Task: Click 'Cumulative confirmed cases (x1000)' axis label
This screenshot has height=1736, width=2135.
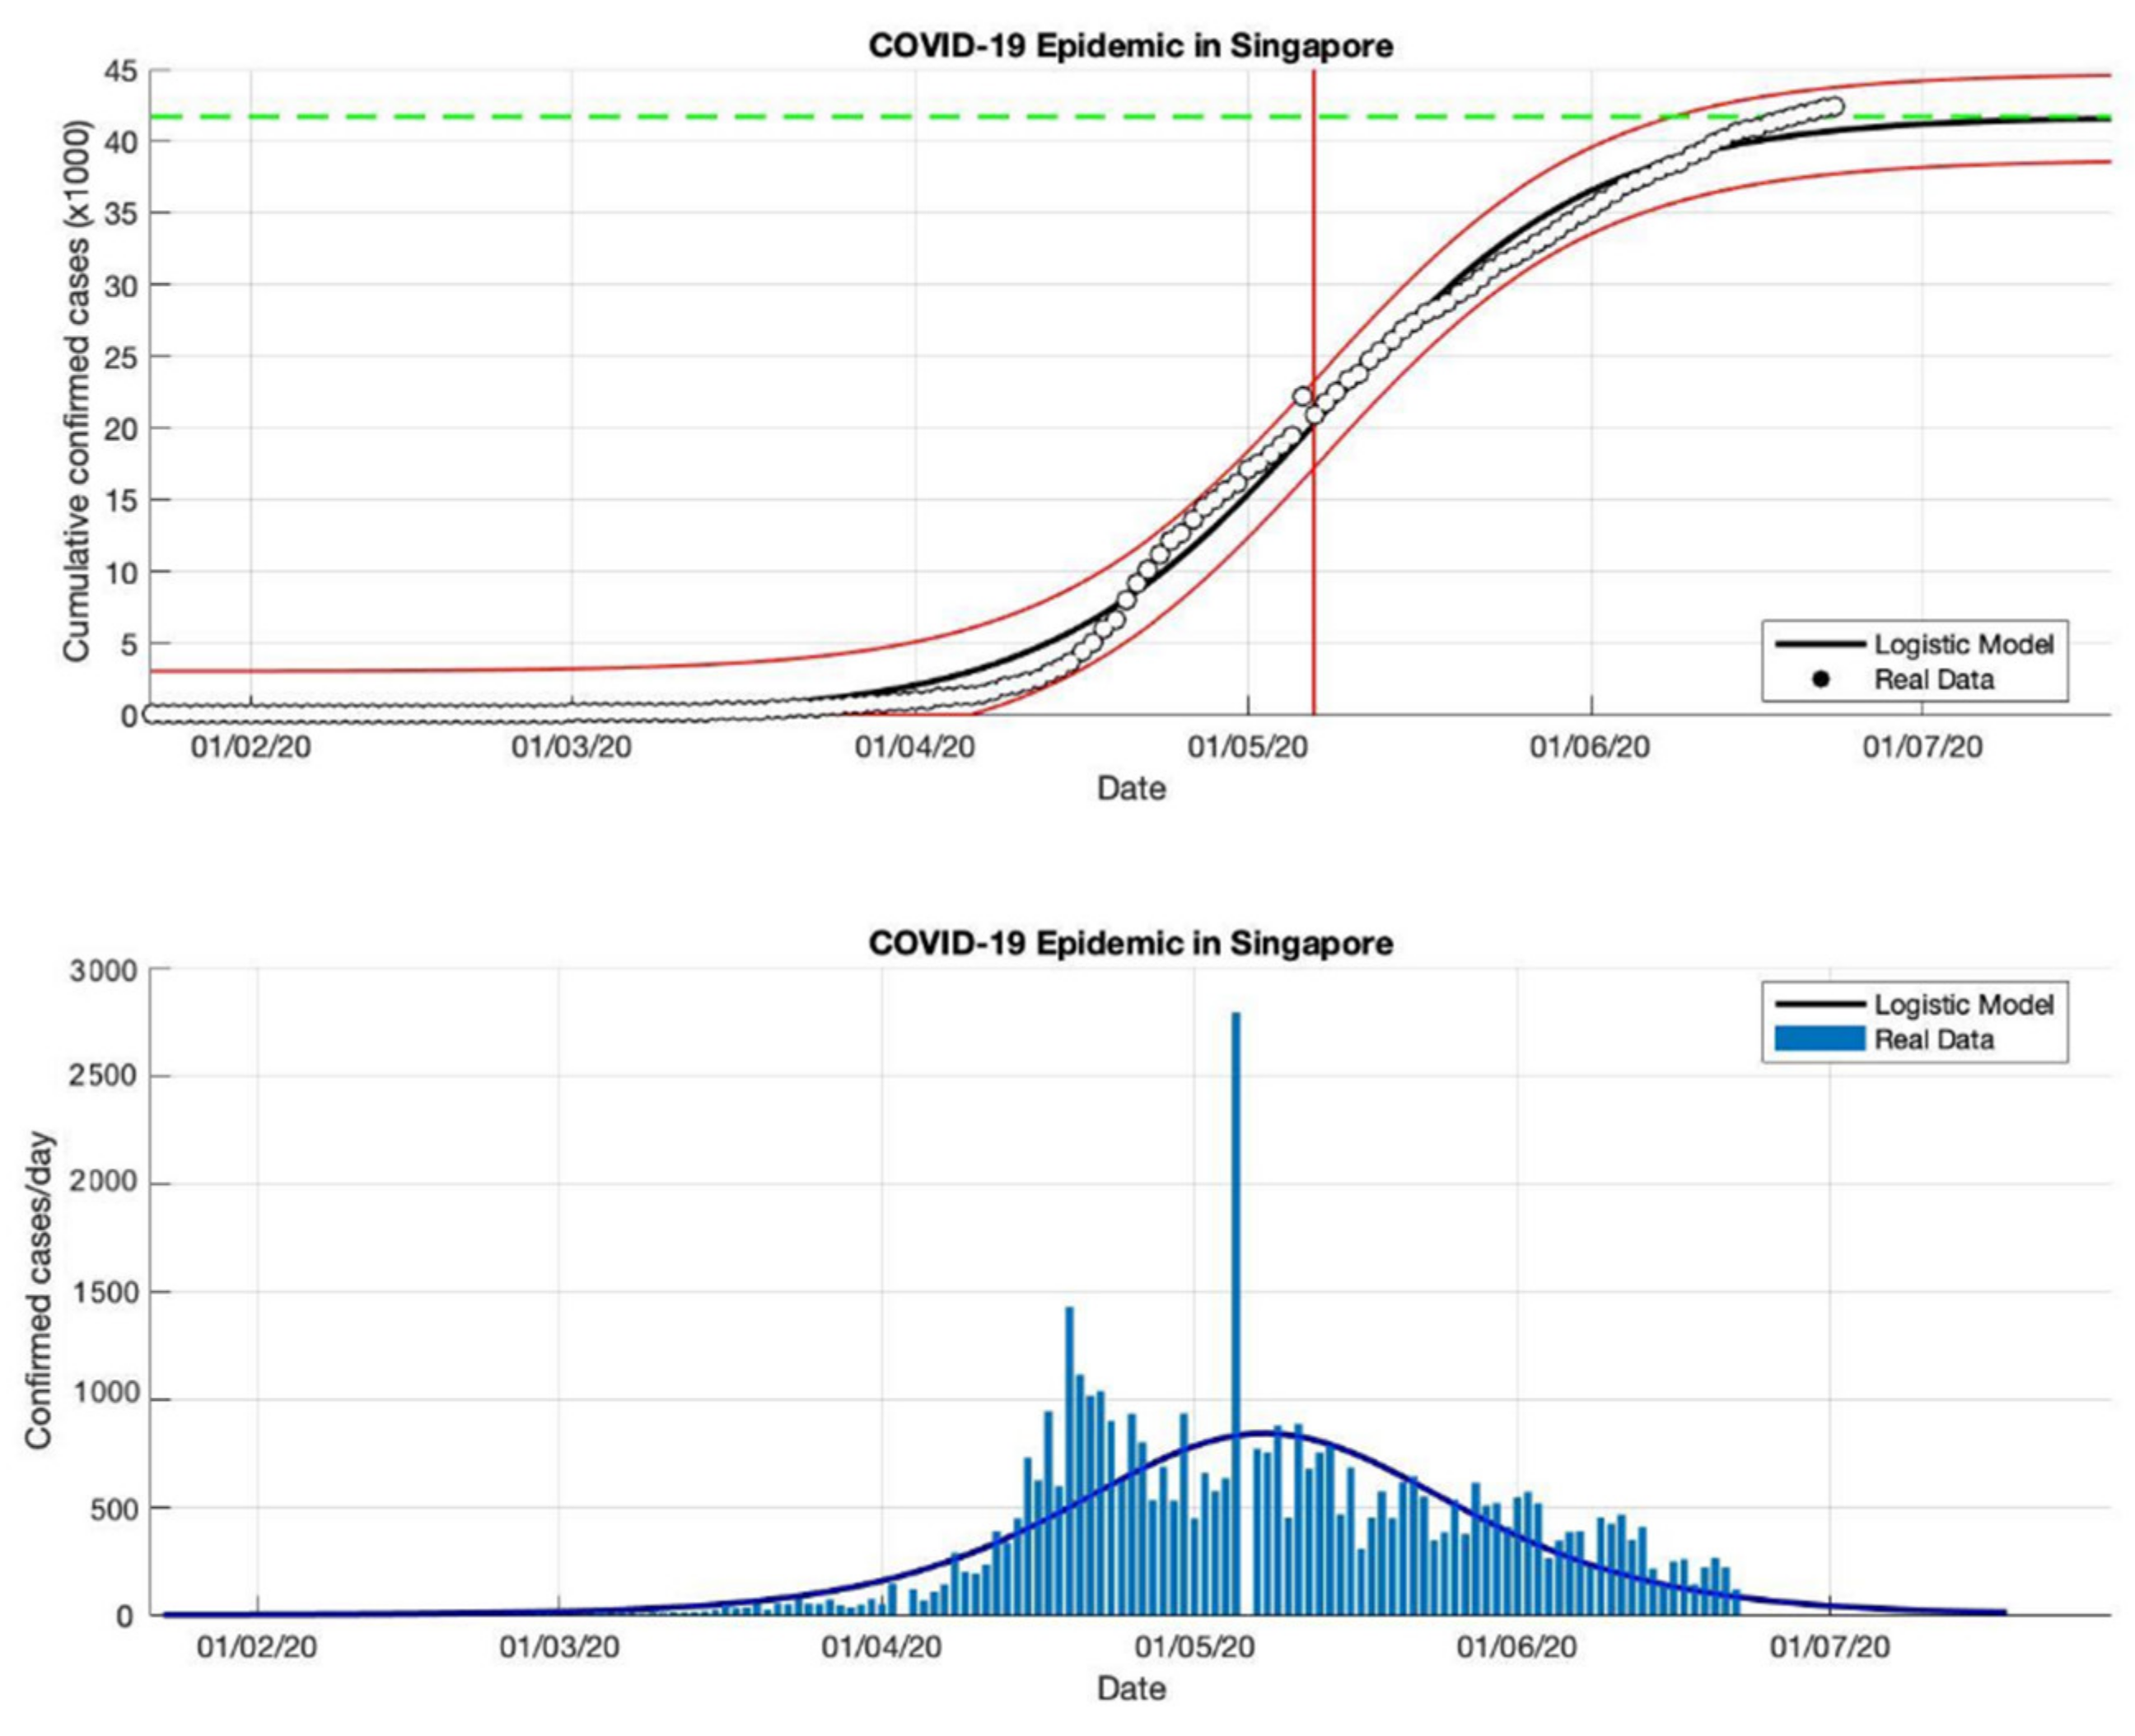Action: (x=77, y=390)
